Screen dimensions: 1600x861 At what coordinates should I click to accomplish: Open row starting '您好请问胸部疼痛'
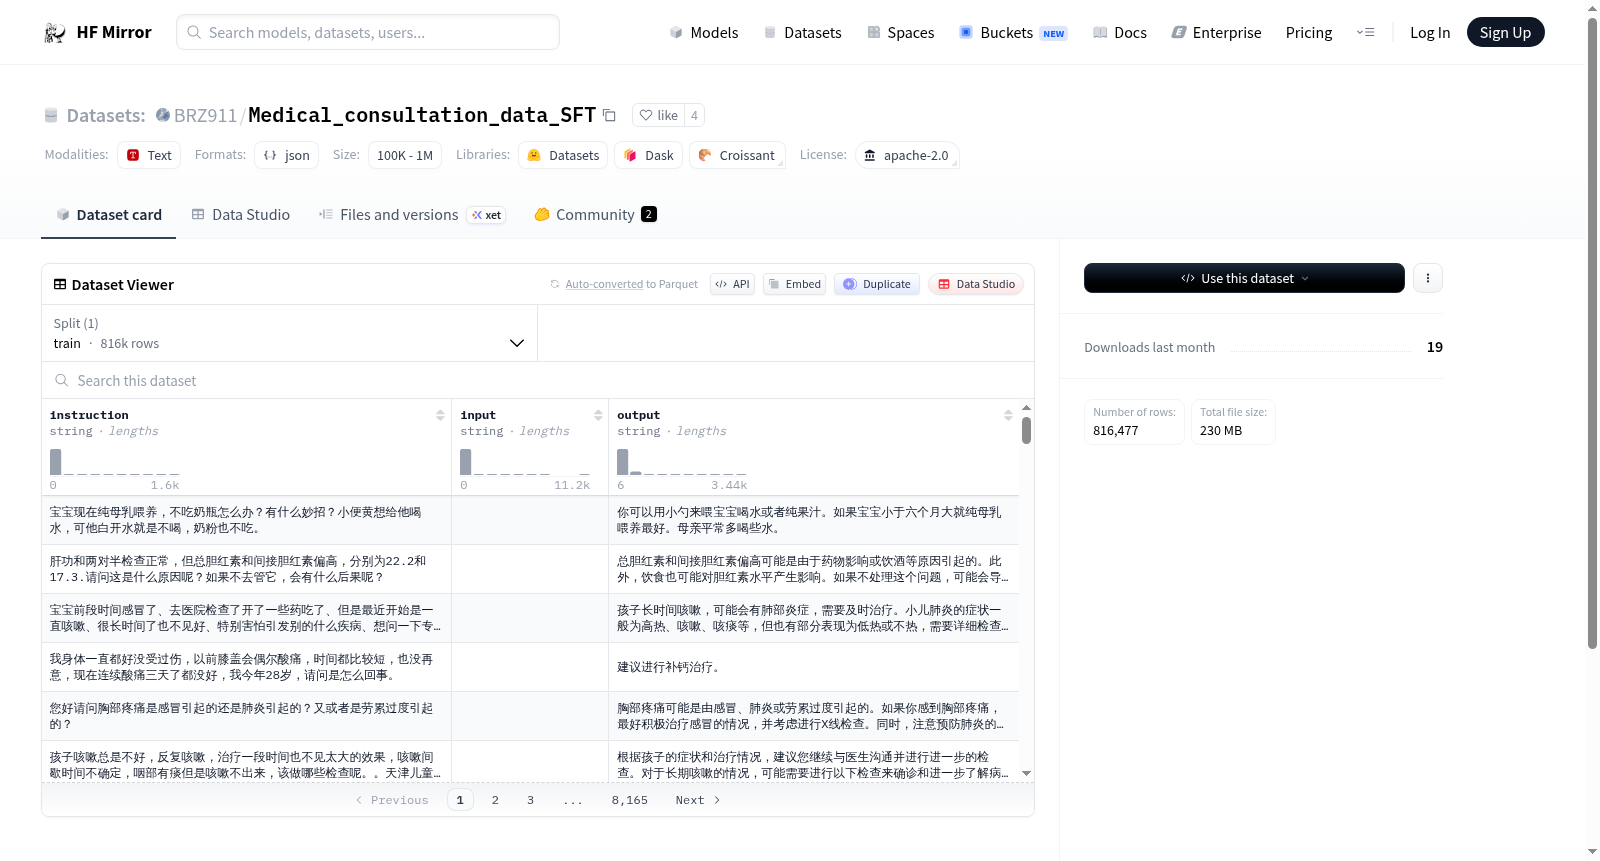coord(530,716)
